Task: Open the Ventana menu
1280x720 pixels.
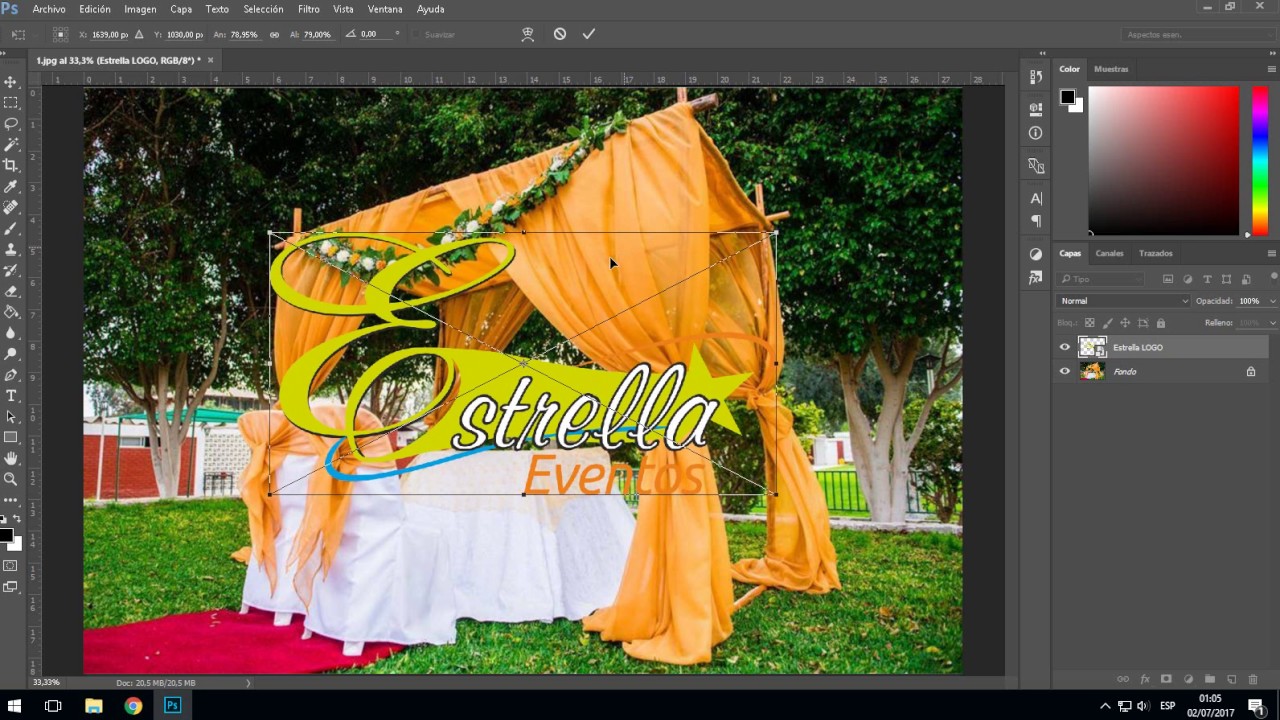Action: [385, 9]
